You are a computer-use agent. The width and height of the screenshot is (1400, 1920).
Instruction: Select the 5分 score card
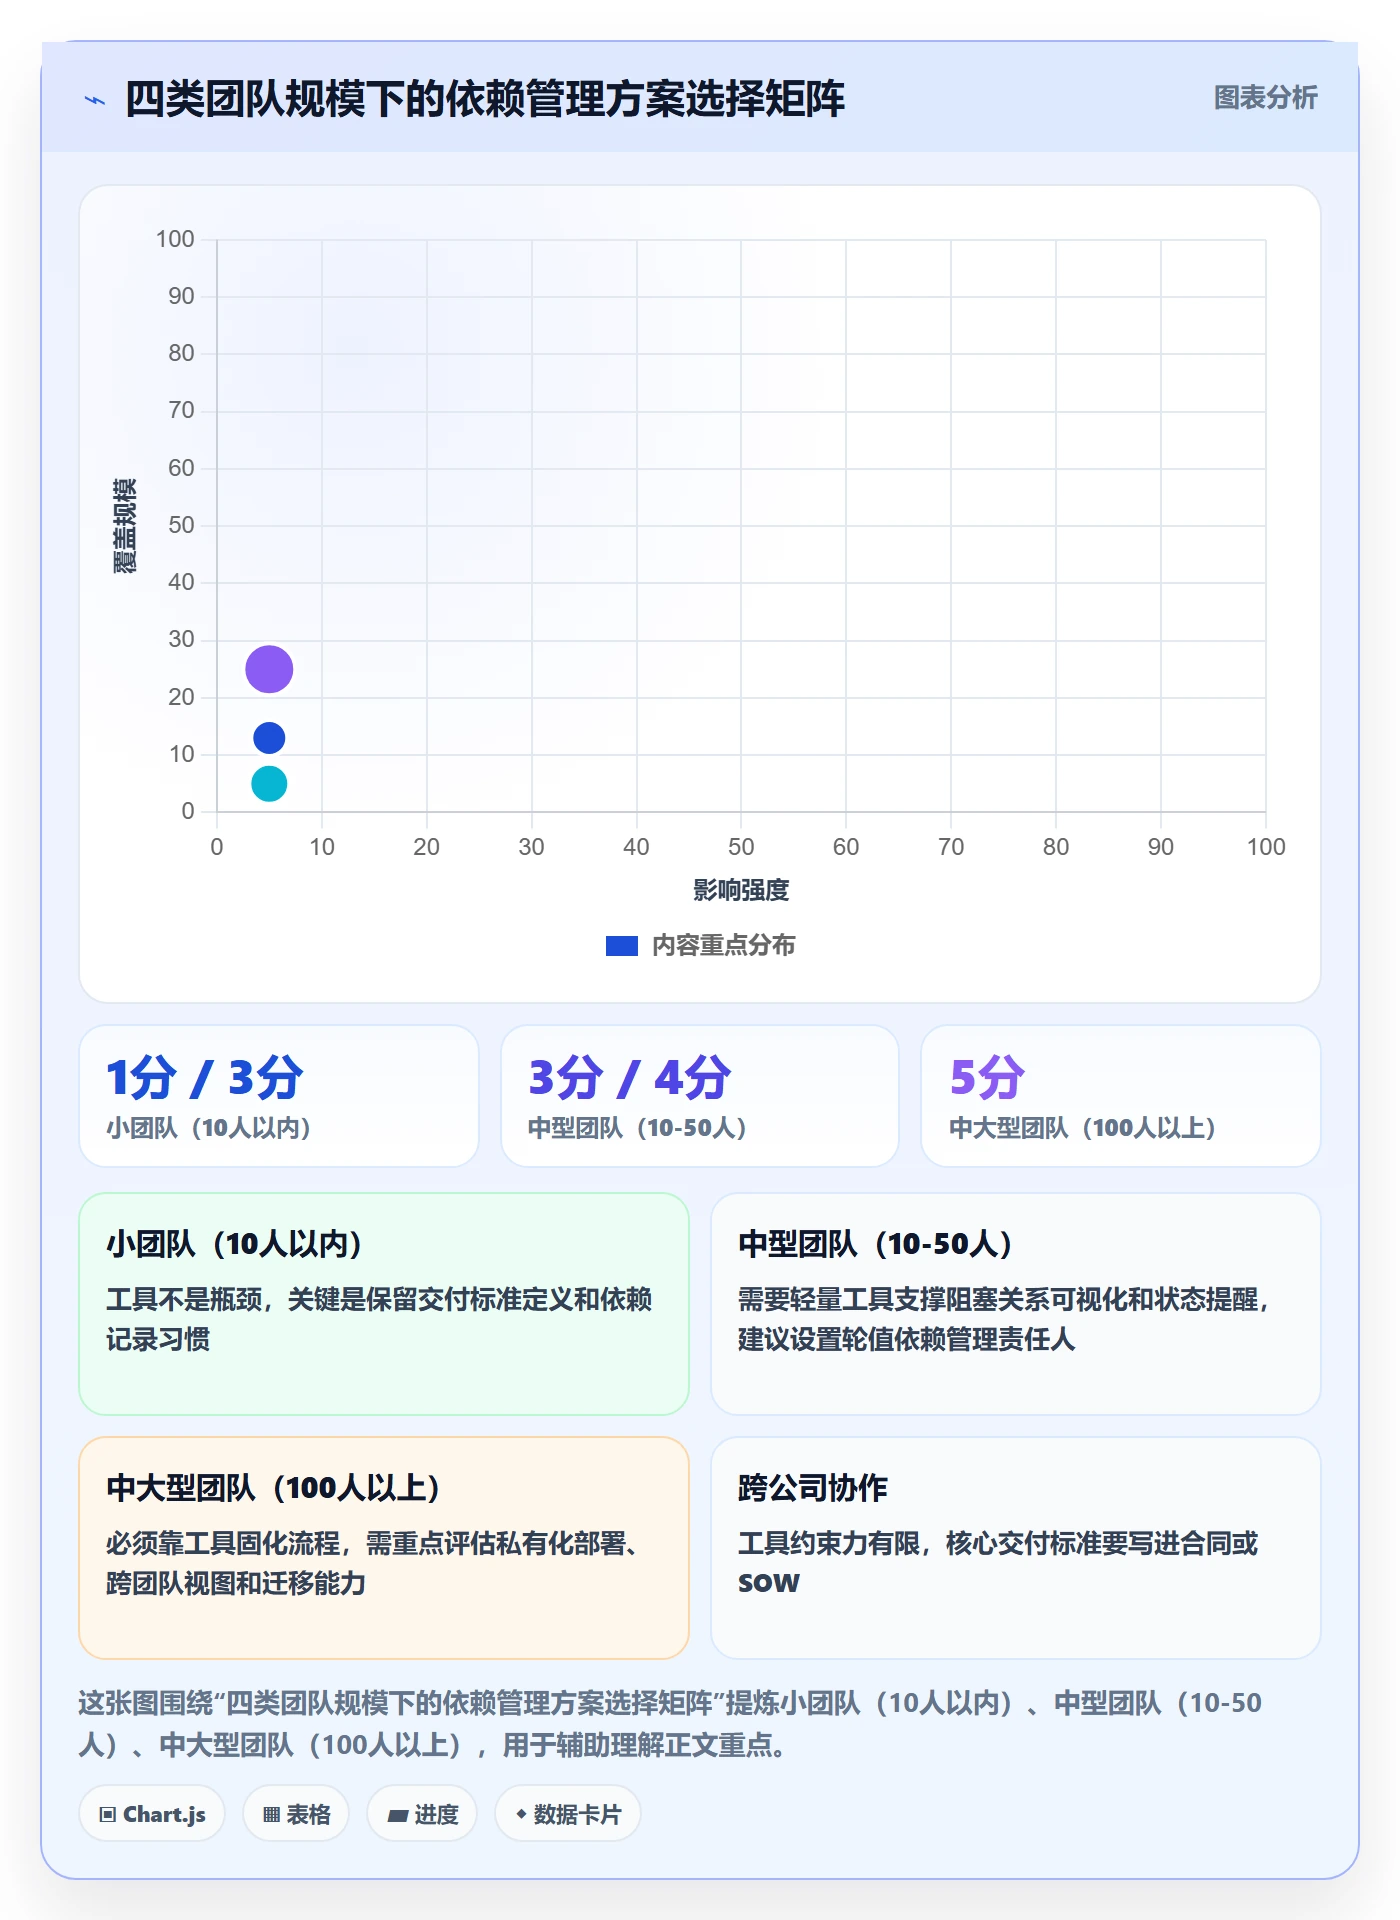point(1121,1096)
